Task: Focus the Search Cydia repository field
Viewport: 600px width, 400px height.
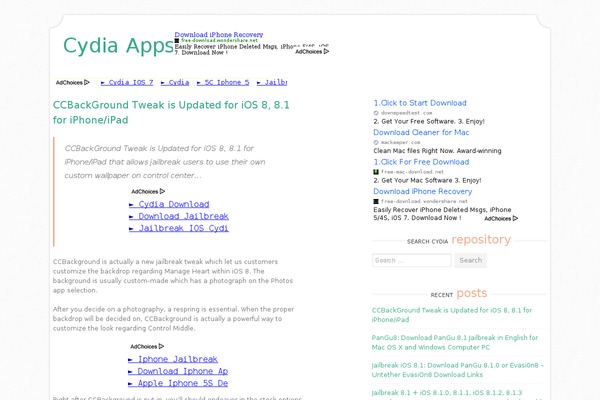Action: coord(412,260)
